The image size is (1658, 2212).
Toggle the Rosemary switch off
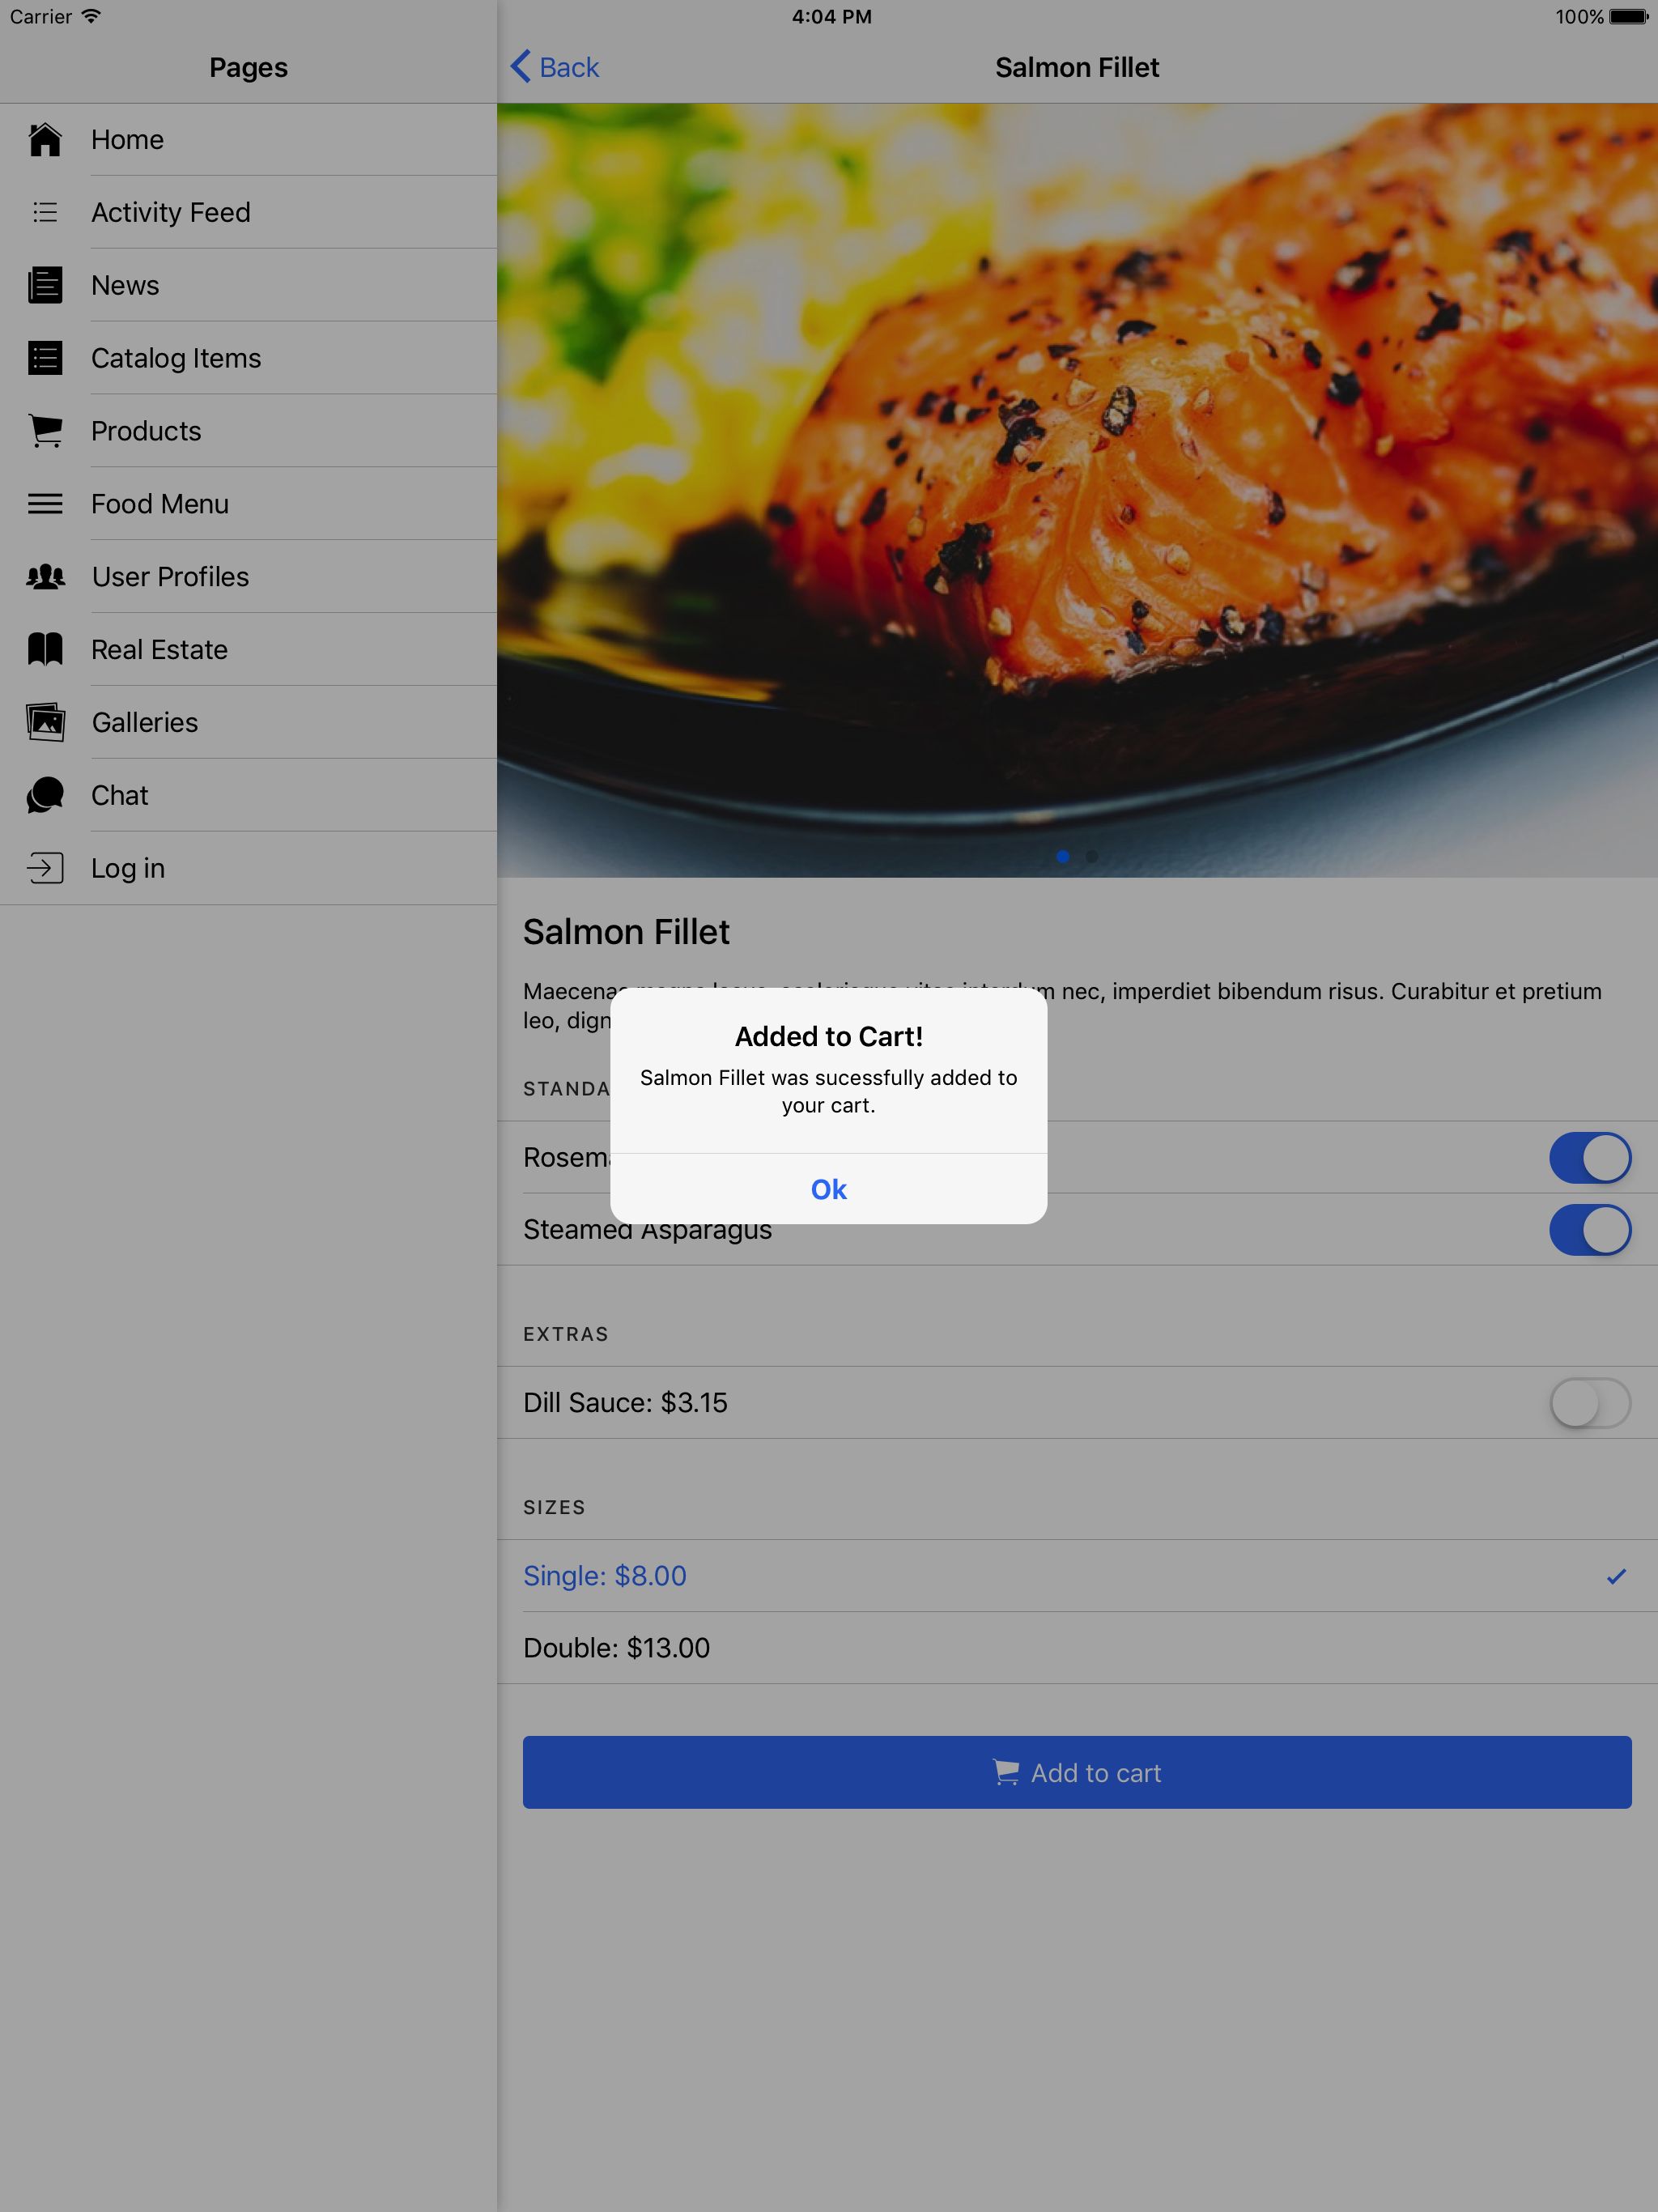tap(1589, 1157)
